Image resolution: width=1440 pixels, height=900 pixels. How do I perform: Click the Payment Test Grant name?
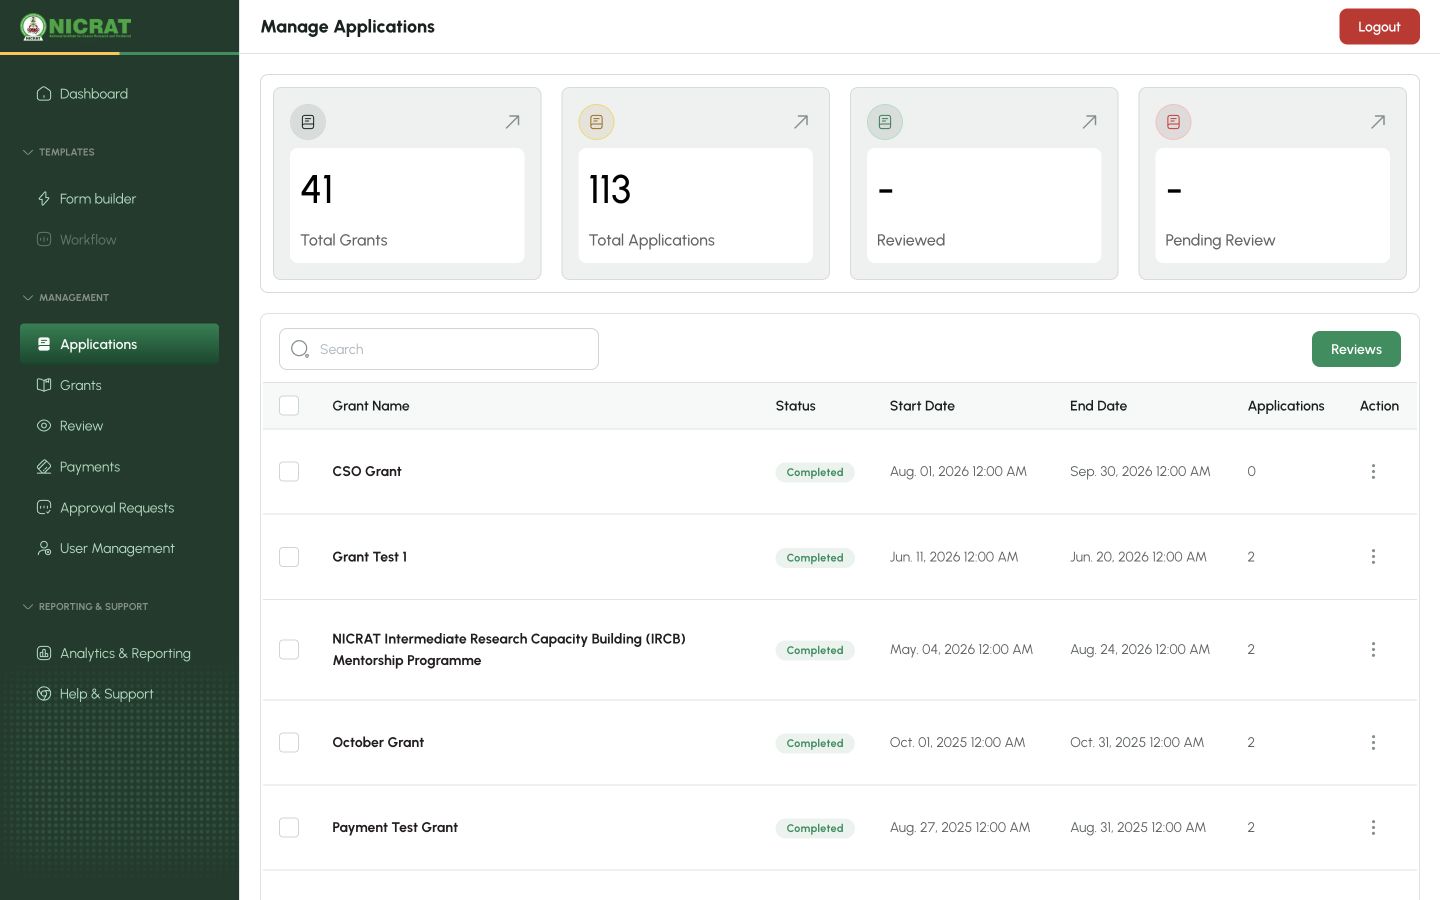395,827
